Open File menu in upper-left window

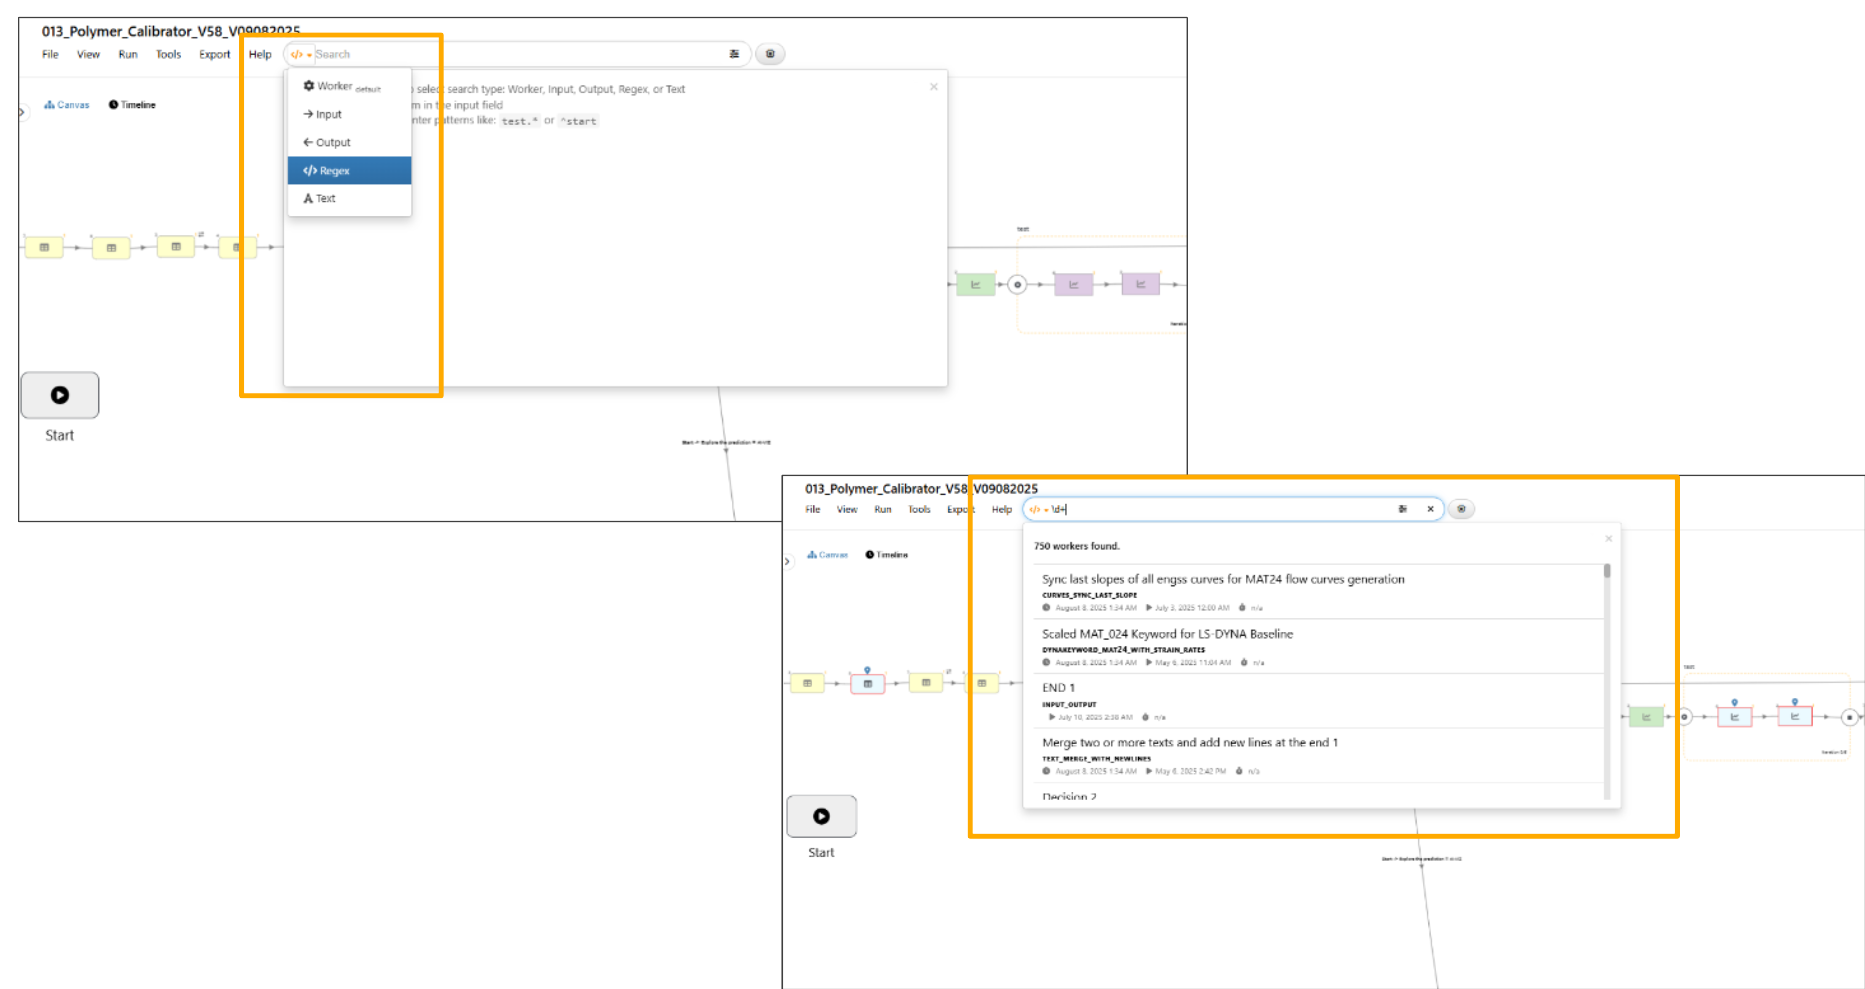50,54
